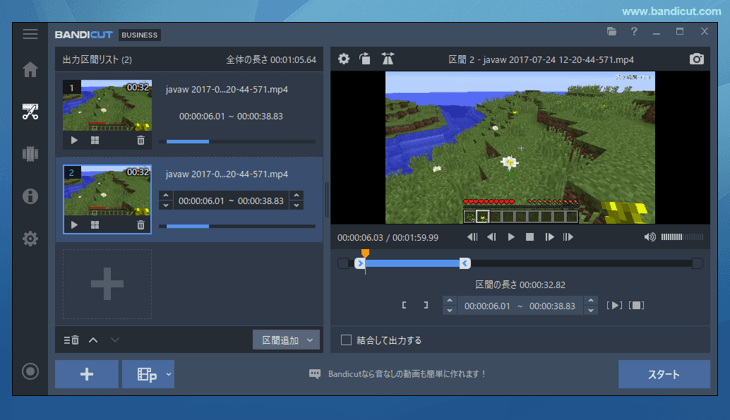Jump to next keyframe

(568, 237)
